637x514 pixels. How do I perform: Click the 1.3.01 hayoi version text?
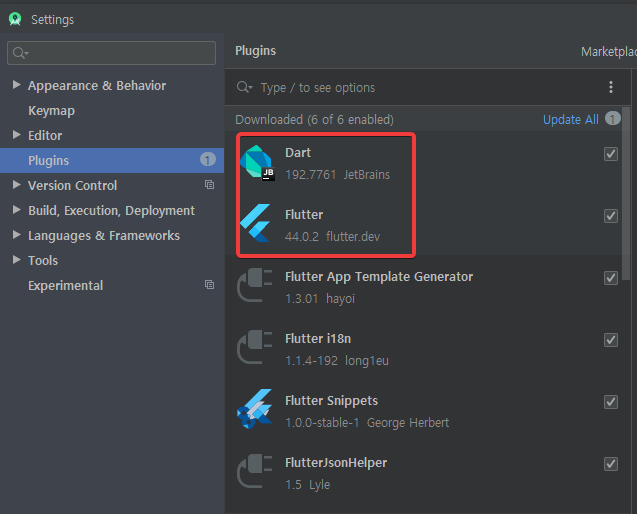pyautogui.click(x=320, y=299)
